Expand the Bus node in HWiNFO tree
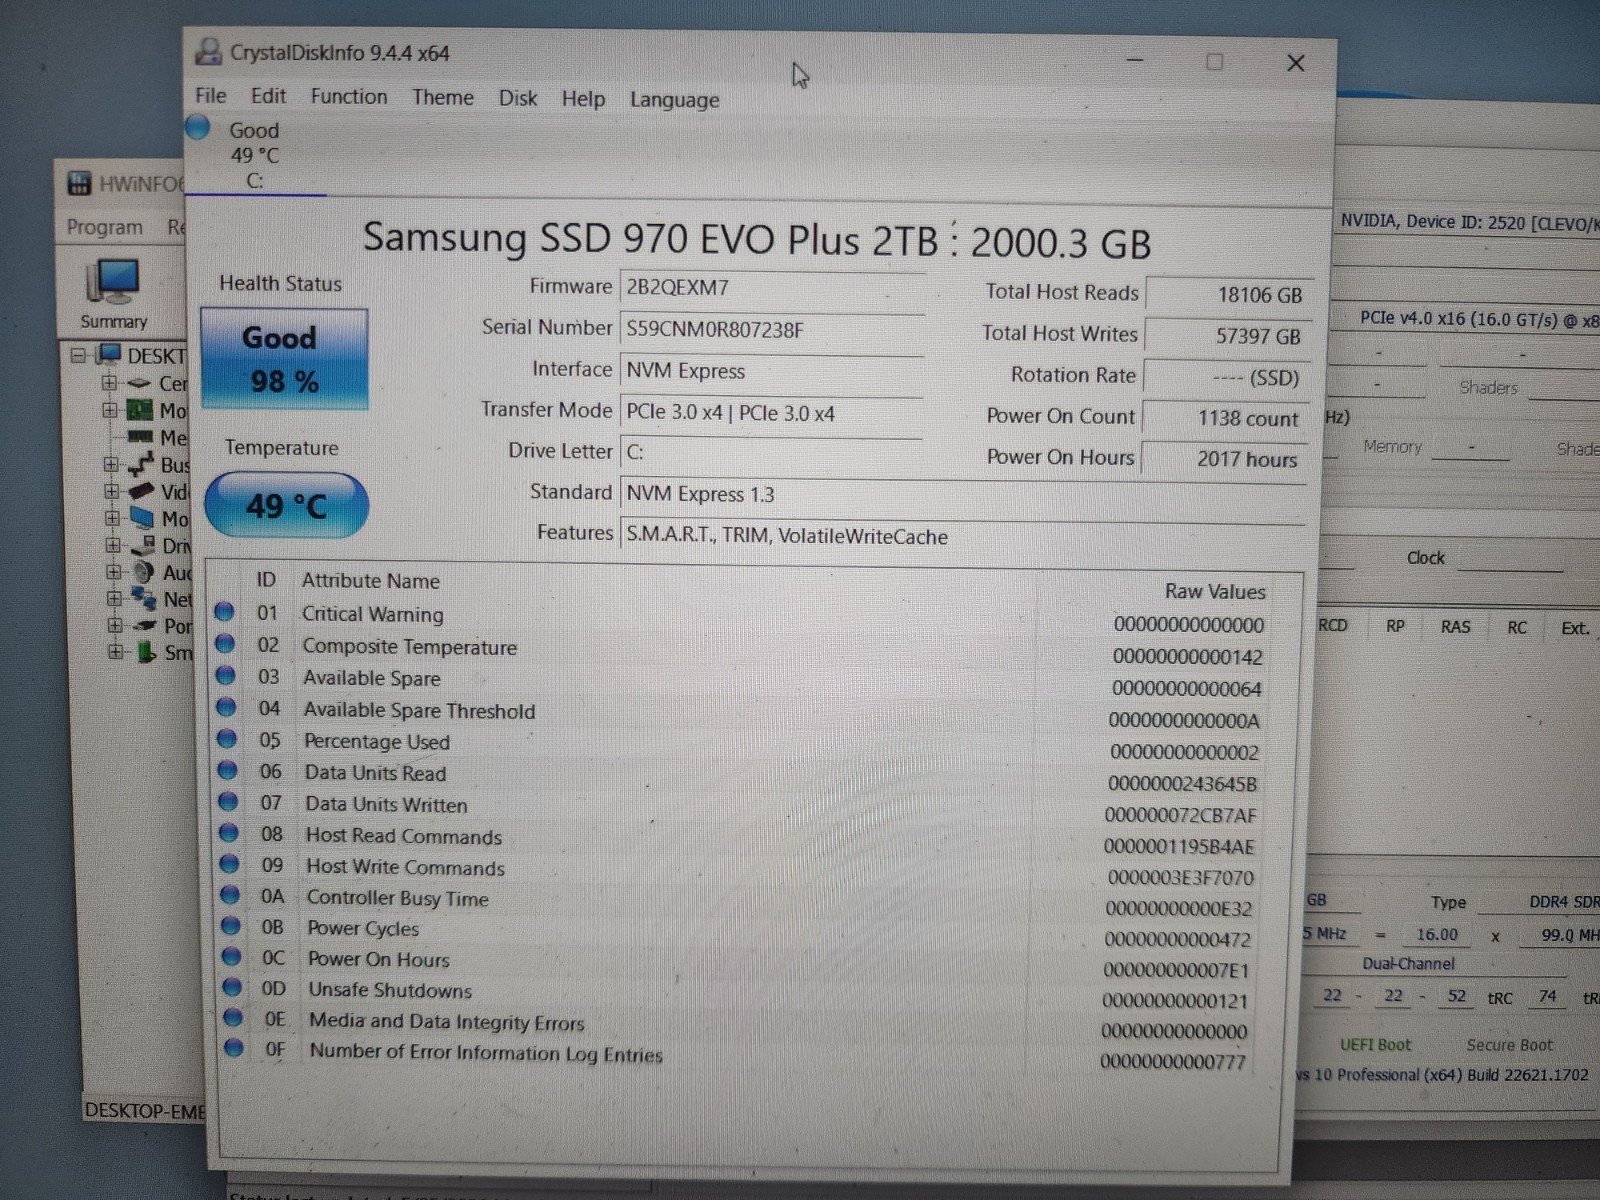 coord(111,464)
